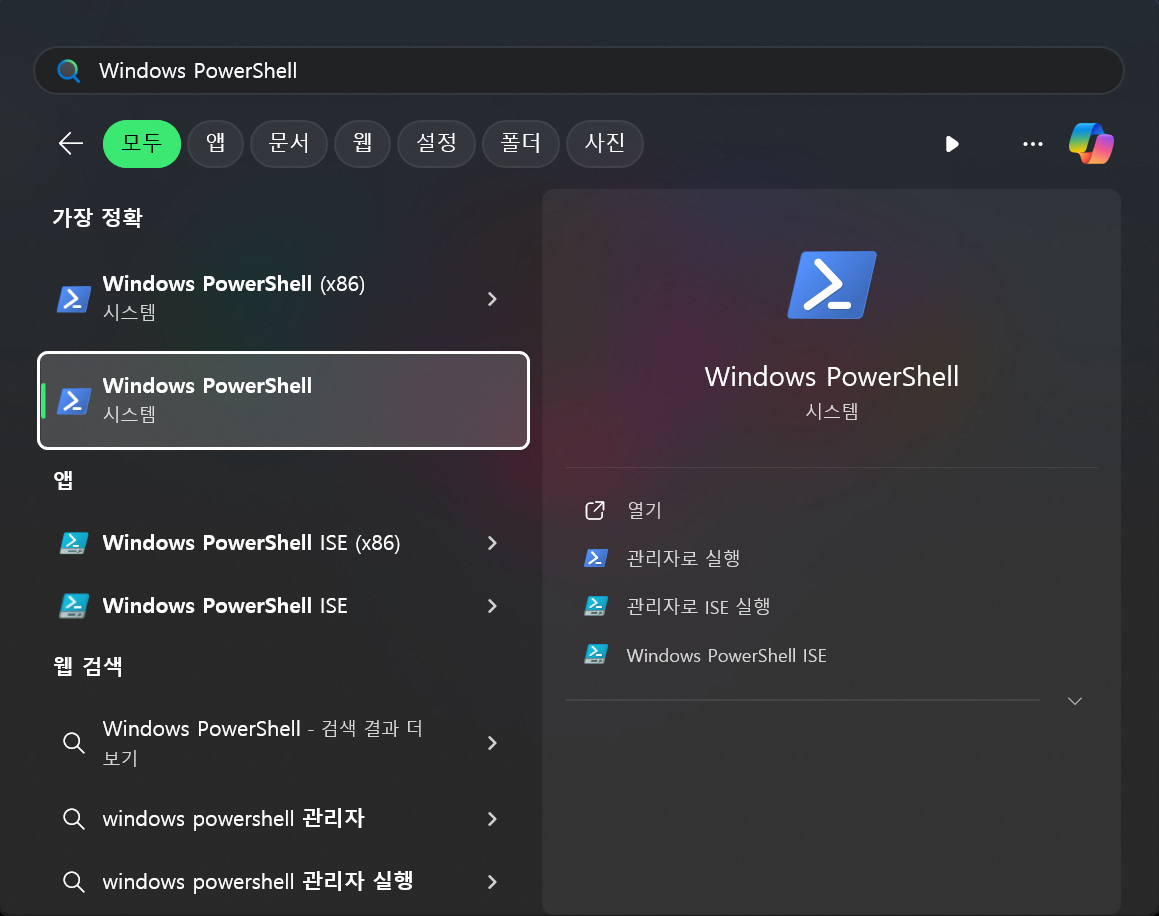Switch to the 사진 filter tab

(x=605, y=143)
